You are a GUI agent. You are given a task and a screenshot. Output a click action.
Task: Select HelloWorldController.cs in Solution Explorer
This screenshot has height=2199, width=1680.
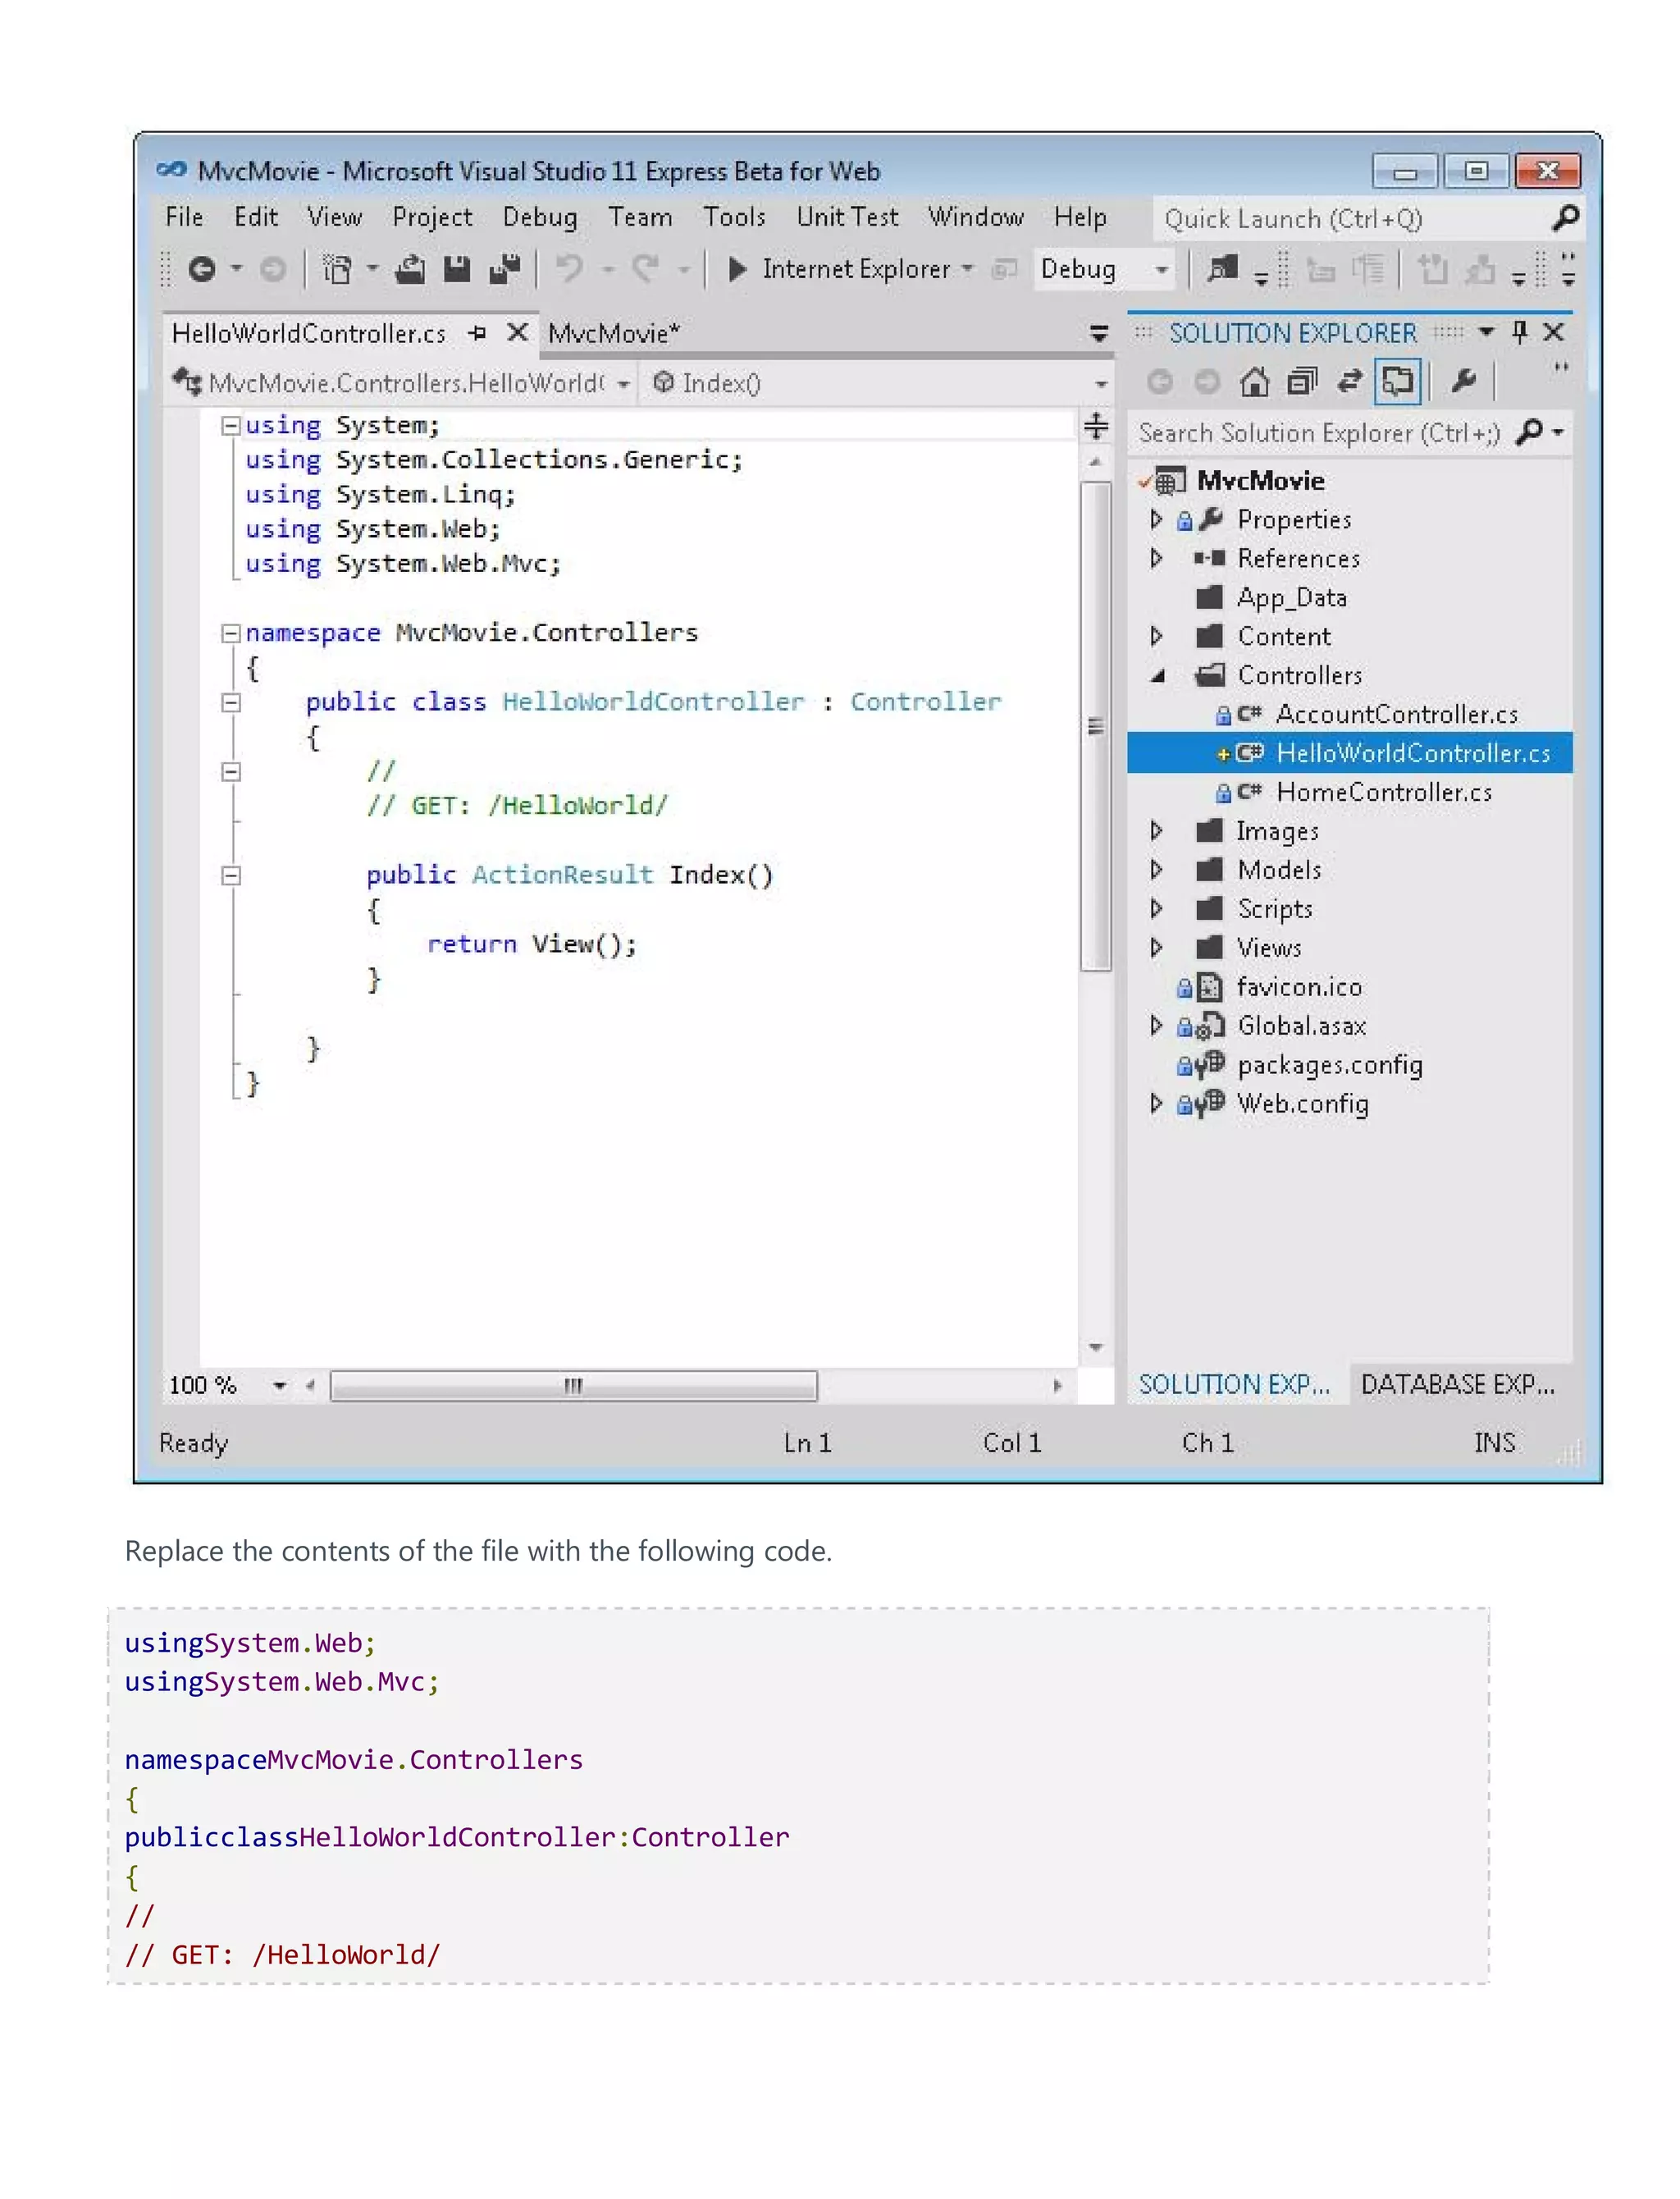(1412, 753)
